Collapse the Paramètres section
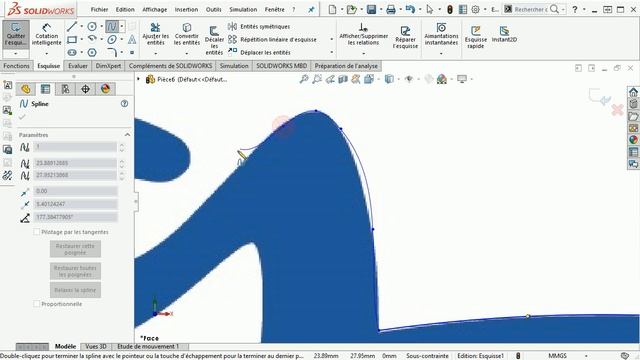This screenshot has height=360, width=640. [x=127, y=135]
